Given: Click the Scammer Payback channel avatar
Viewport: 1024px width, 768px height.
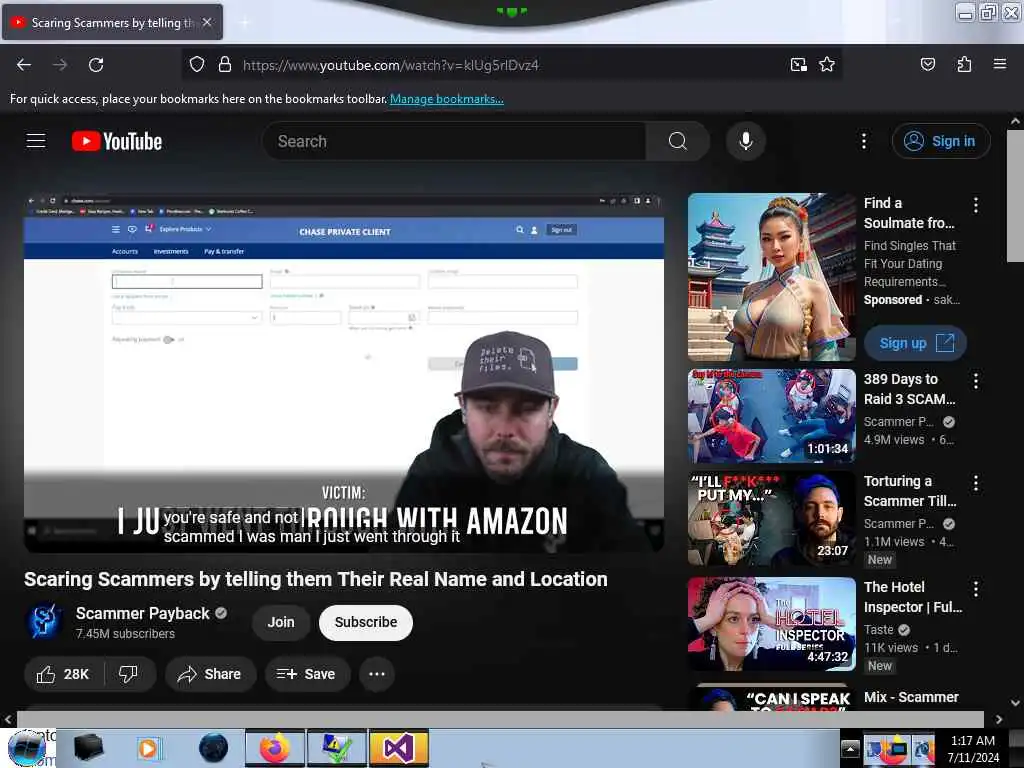Looking at the screenshot, I should [x=44, y=621].
